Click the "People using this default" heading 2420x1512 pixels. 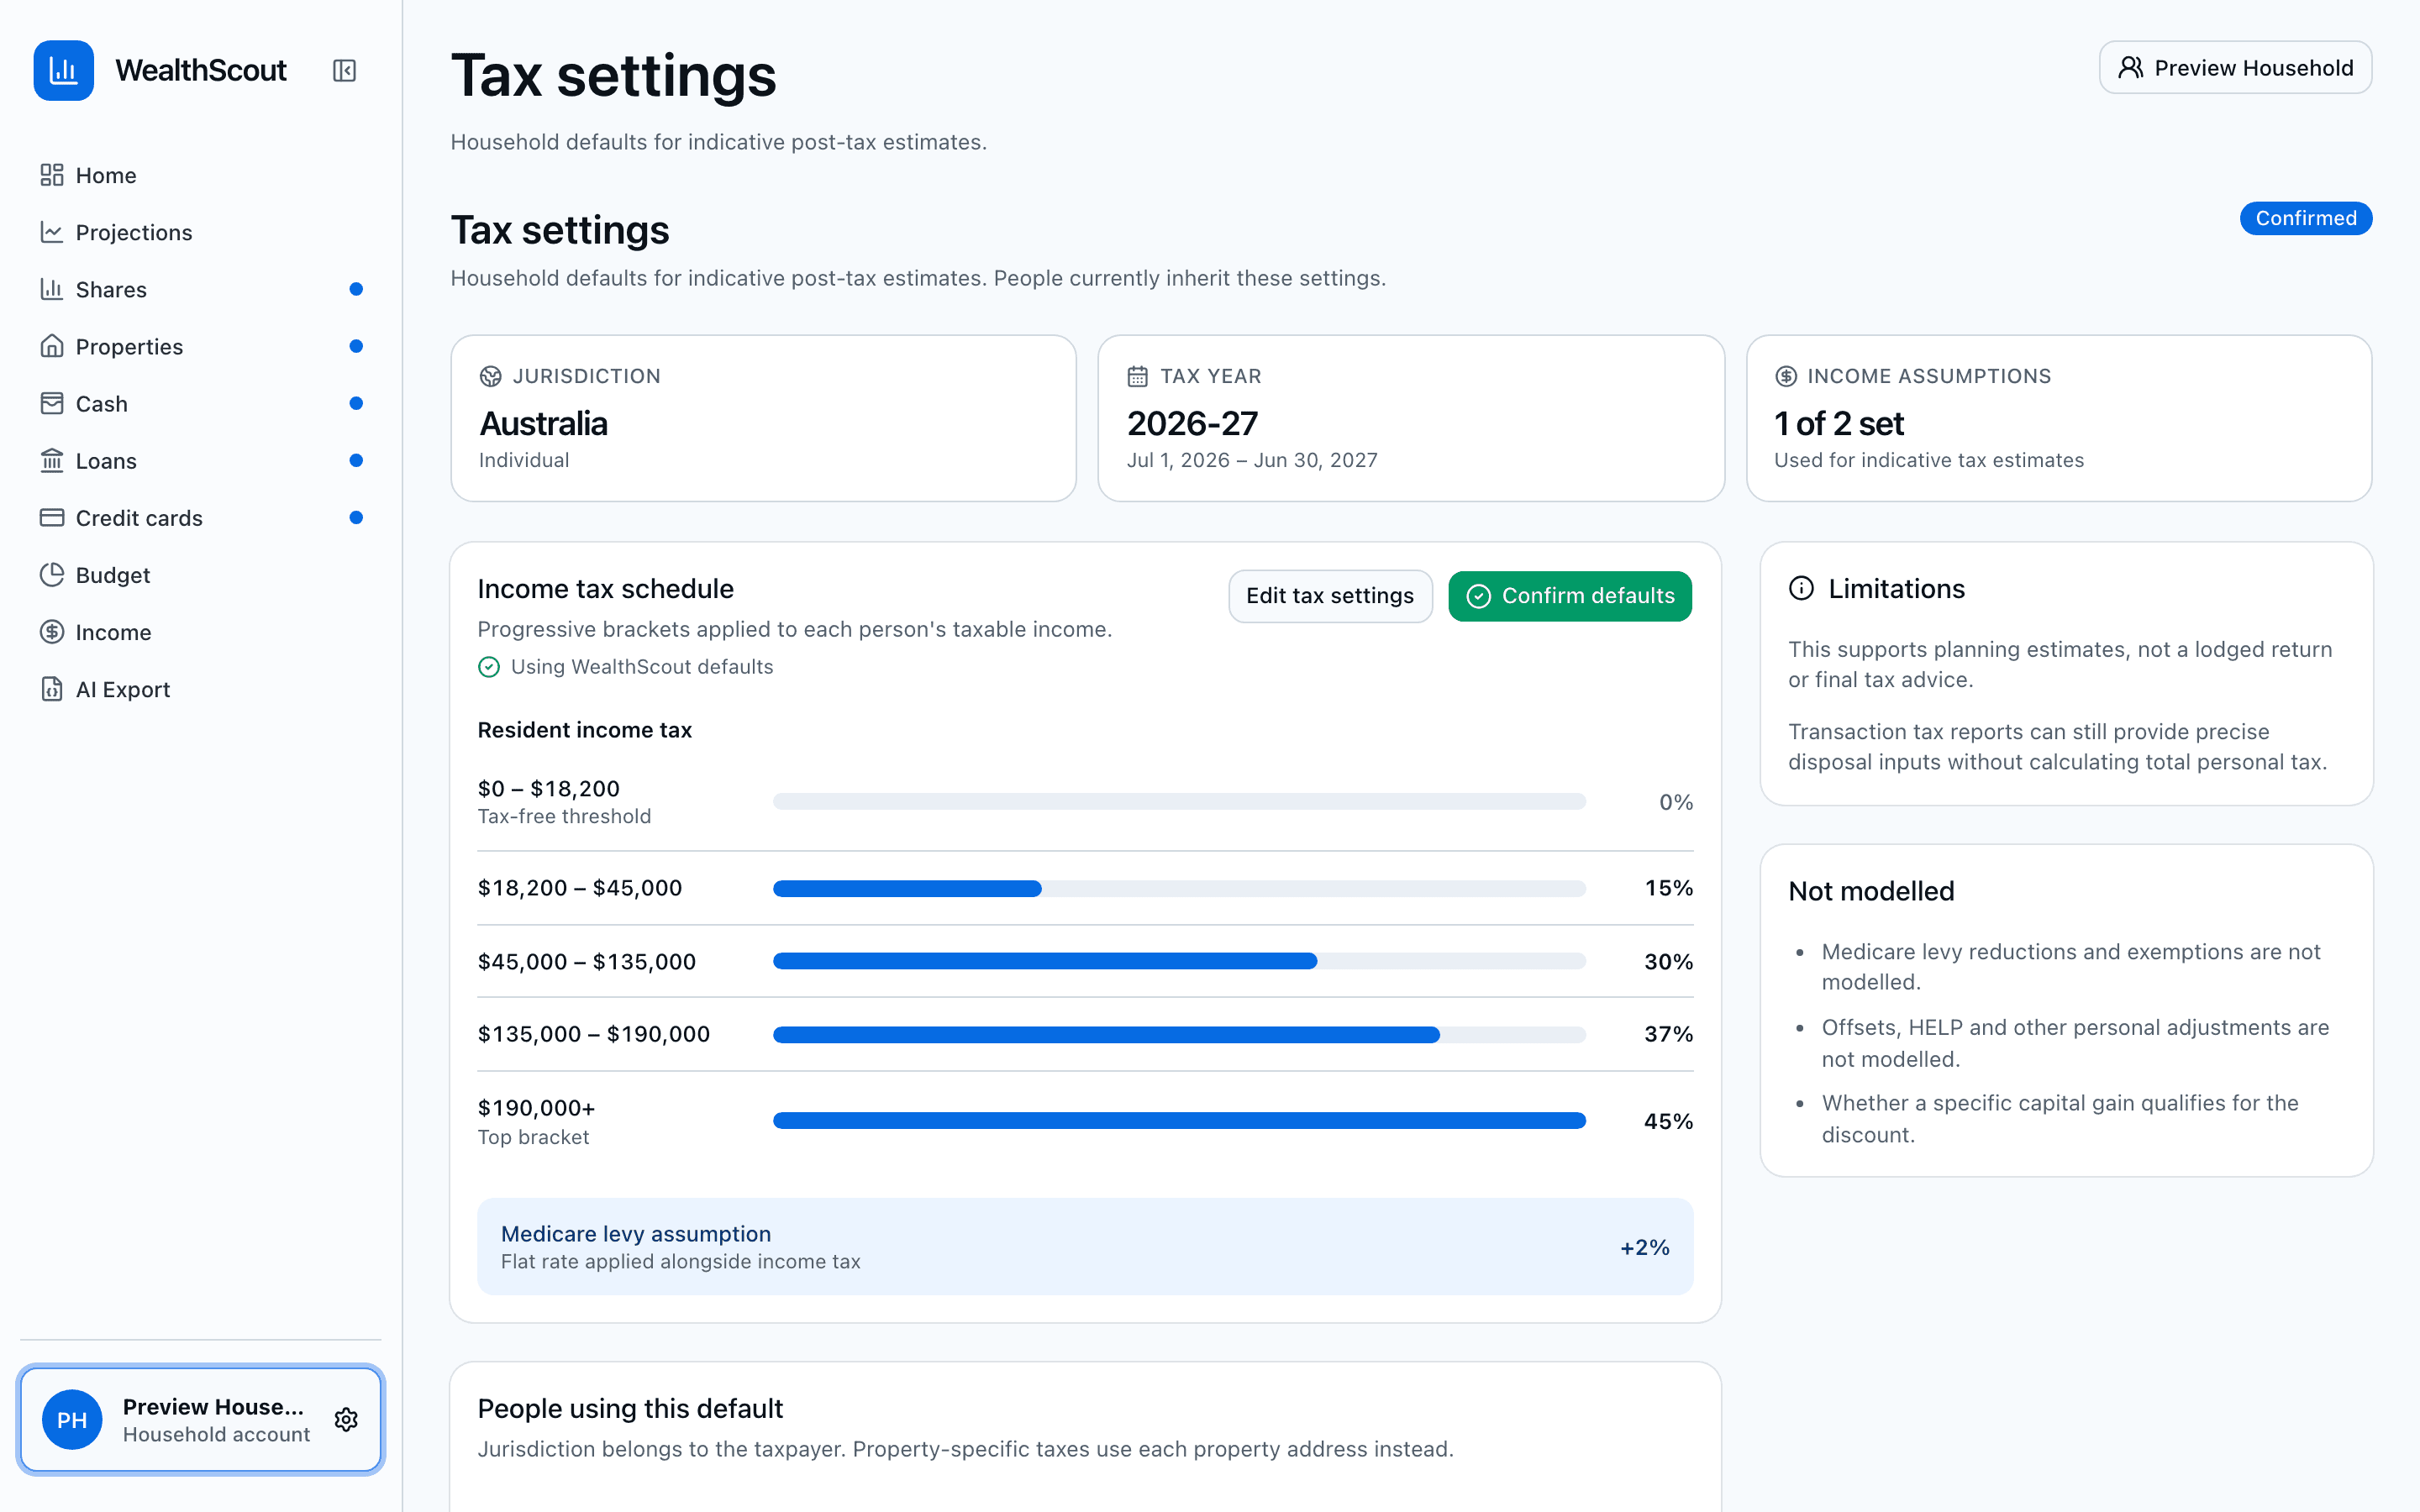(630, 1408)
